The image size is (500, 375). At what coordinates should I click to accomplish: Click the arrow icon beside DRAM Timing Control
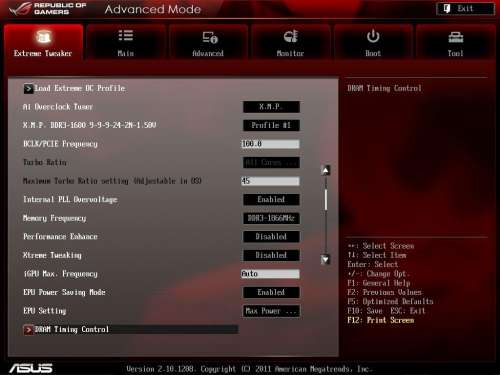tap(28, 330)
